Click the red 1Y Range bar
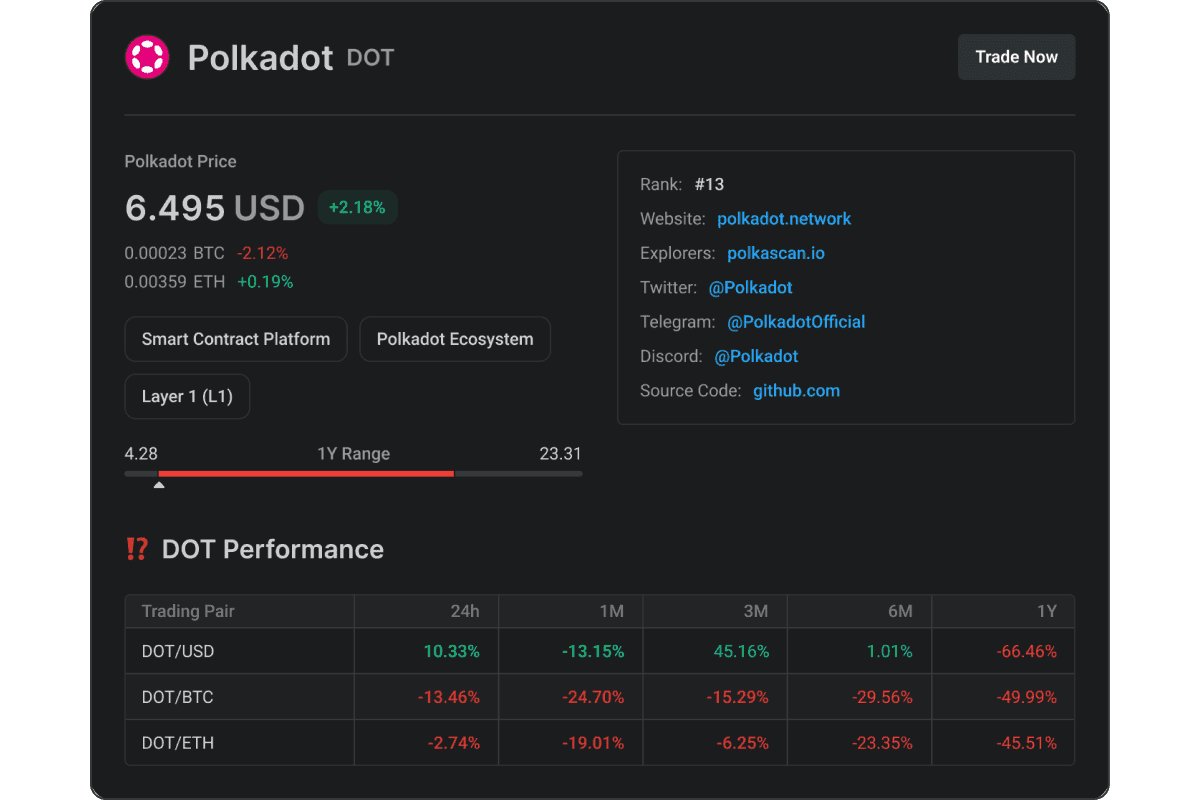The height and width of the screenshot is (800, 1200). coord(306,473)
